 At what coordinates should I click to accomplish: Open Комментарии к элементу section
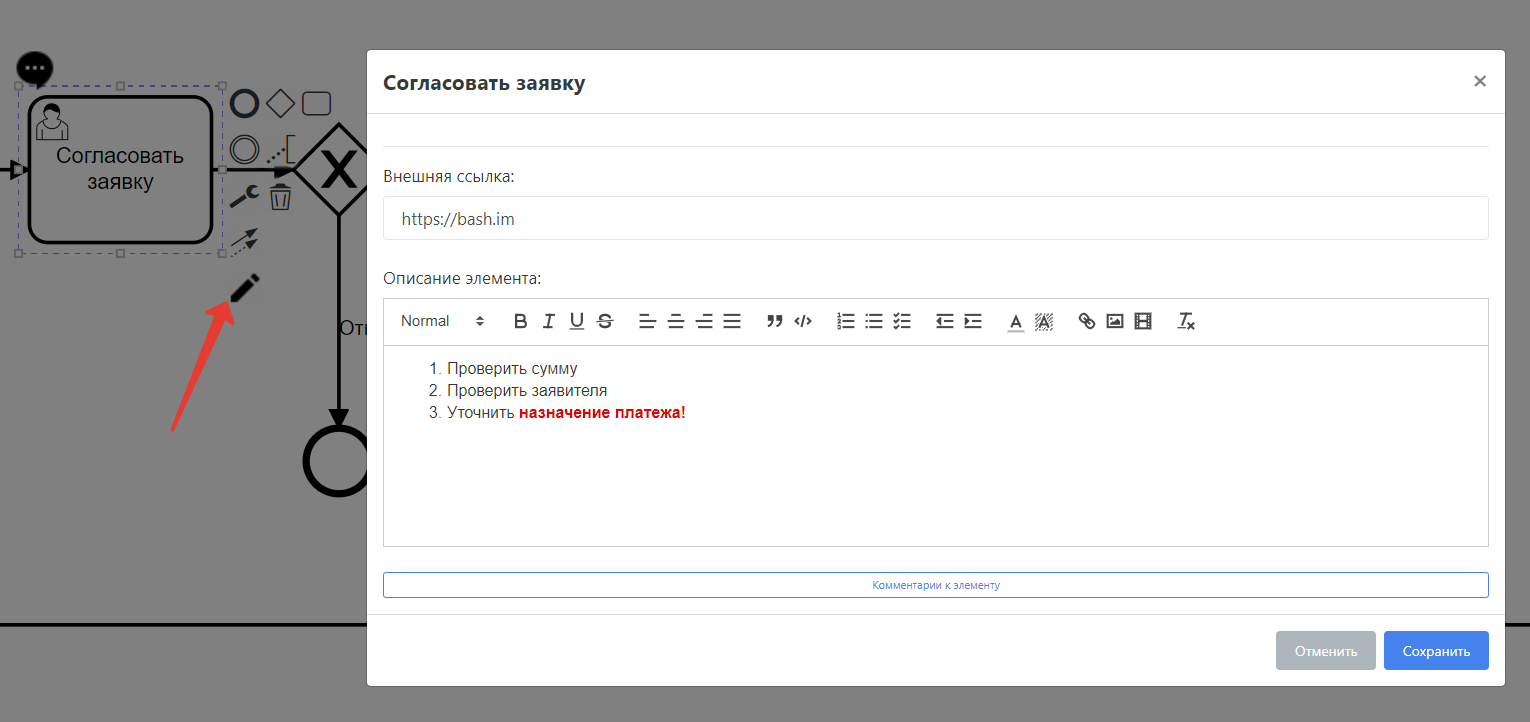tap(936, 585)
